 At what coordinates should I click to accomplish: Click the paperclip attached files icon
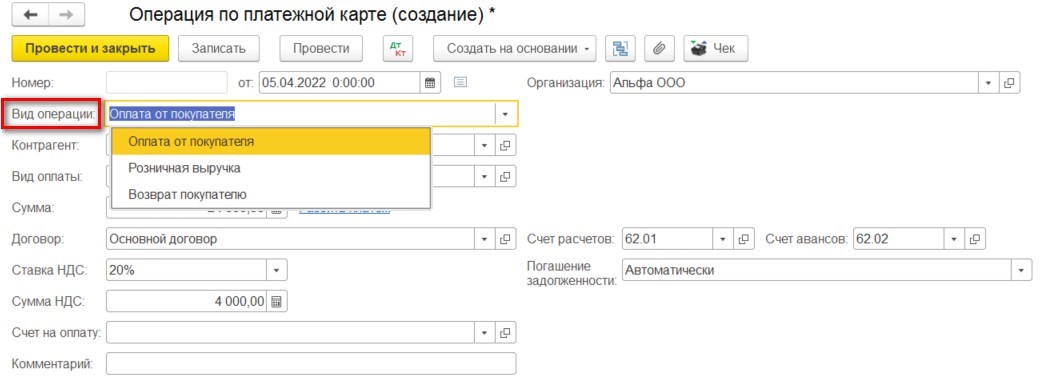click(659, 48)
